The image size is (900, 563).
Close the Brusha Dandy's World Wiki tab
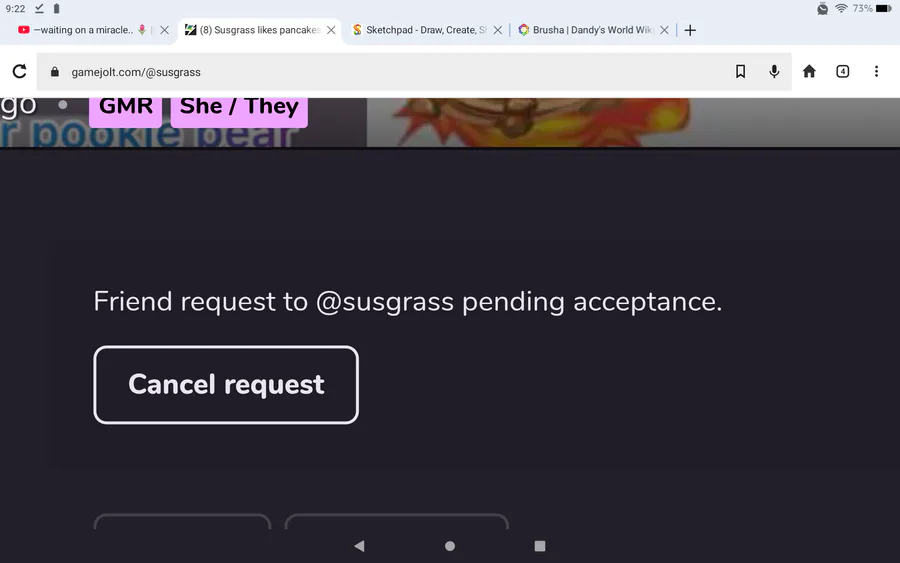pyautogui.click(x=664, y=30)
